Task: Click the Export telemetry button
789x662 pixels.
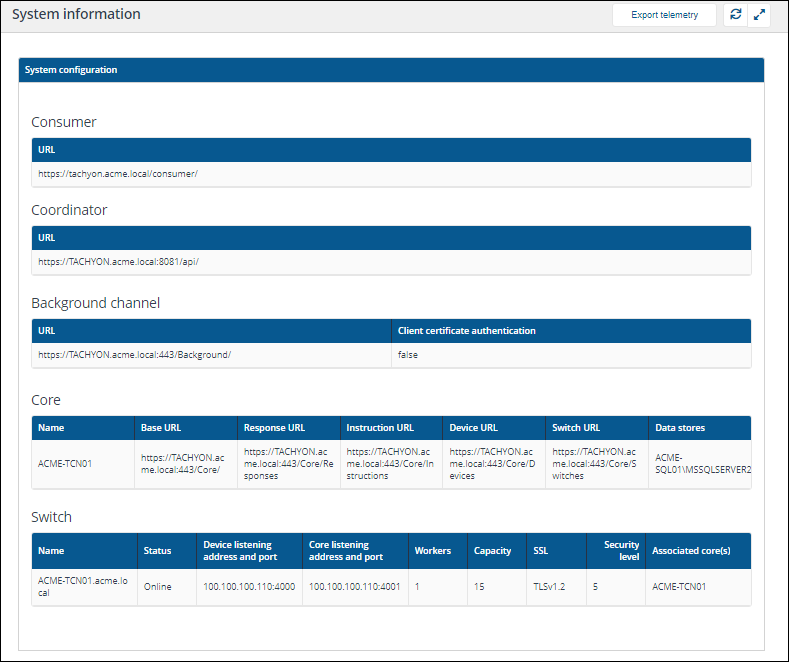Action: [664, 15]
